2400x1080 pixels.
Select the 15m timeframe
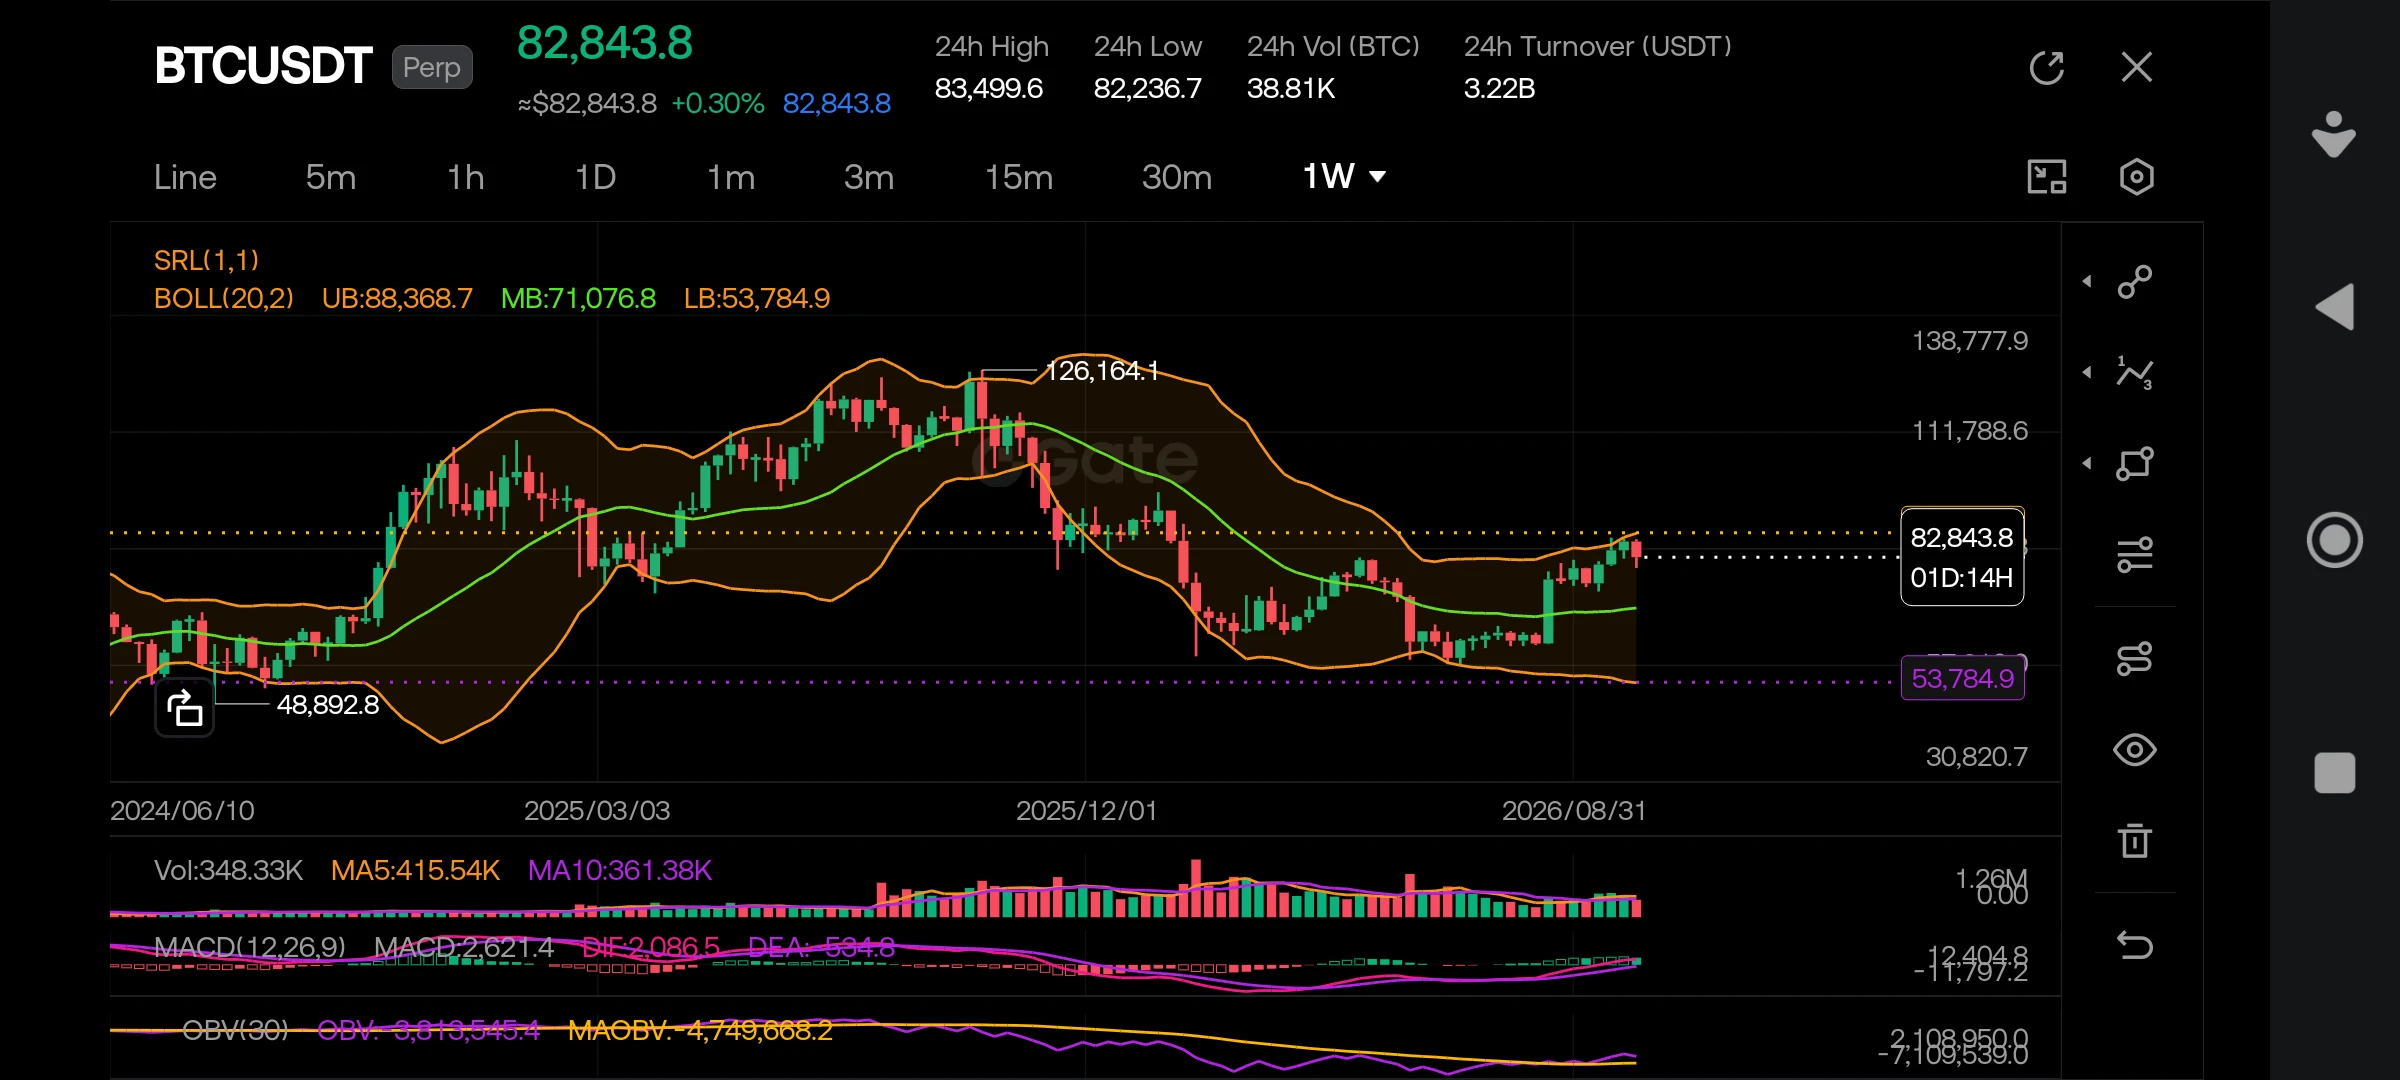1019,177
